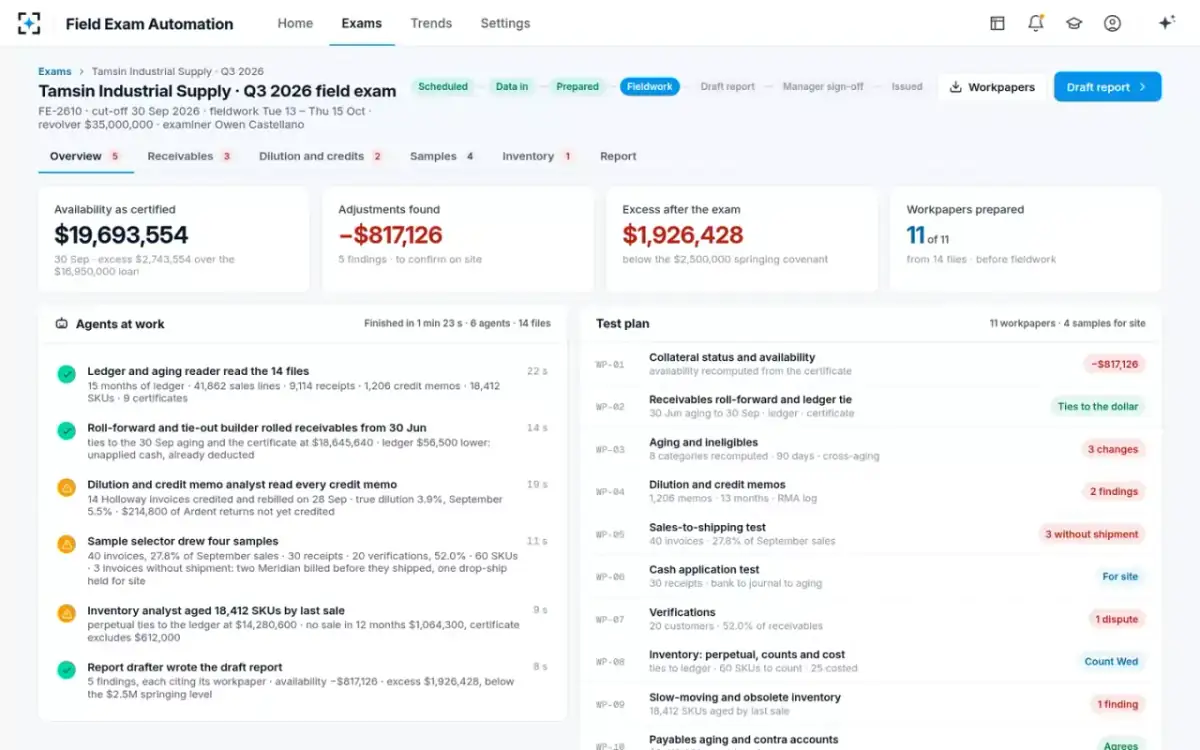Click the 1 finding badge
This screenshot has width=1200, height=750.
coord(1117,704)
